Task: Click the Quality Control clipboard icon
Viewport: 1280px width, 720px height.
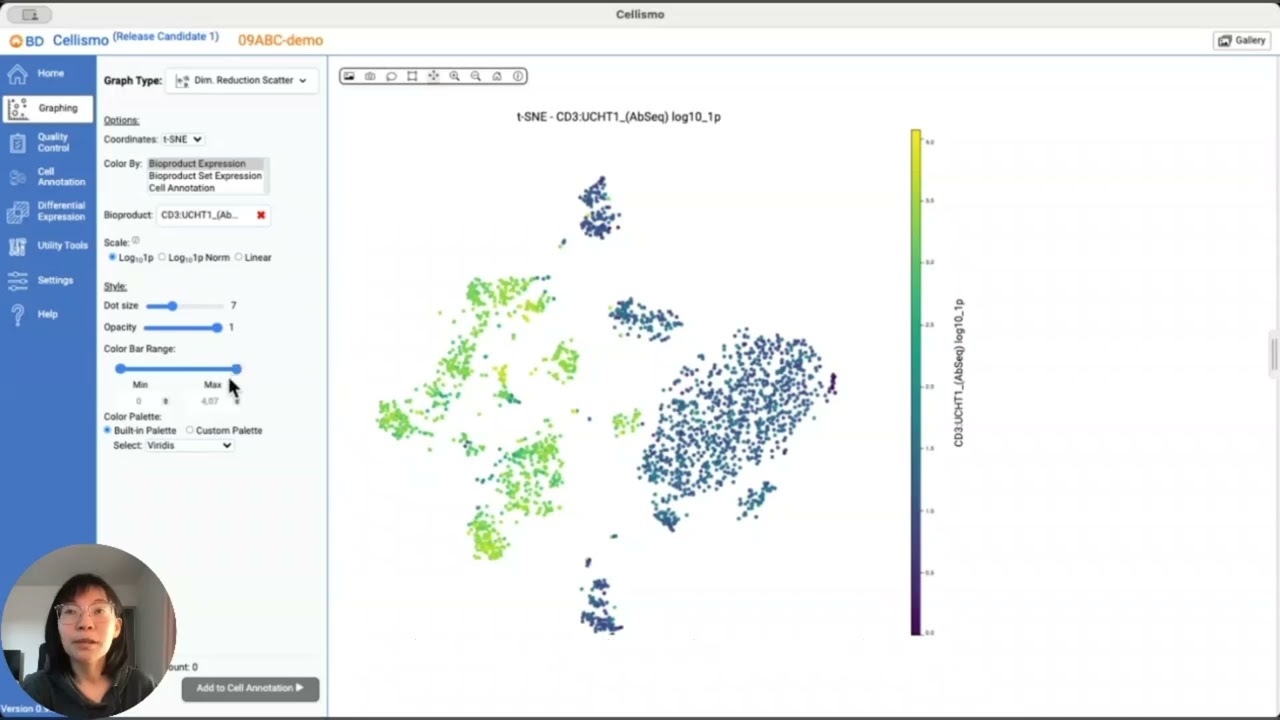Action: coord(17,143)
